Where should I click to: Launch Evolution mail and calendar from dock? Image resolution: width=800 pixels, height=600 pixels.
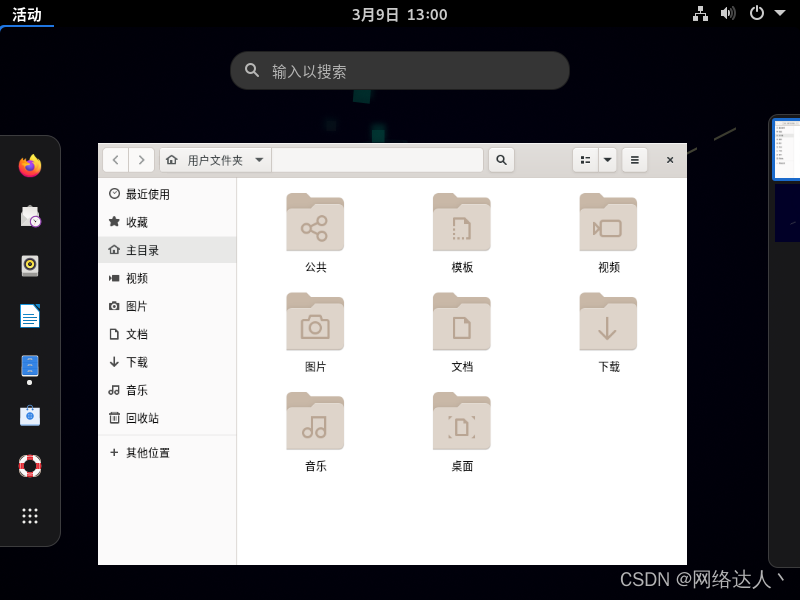pos(30,216)
